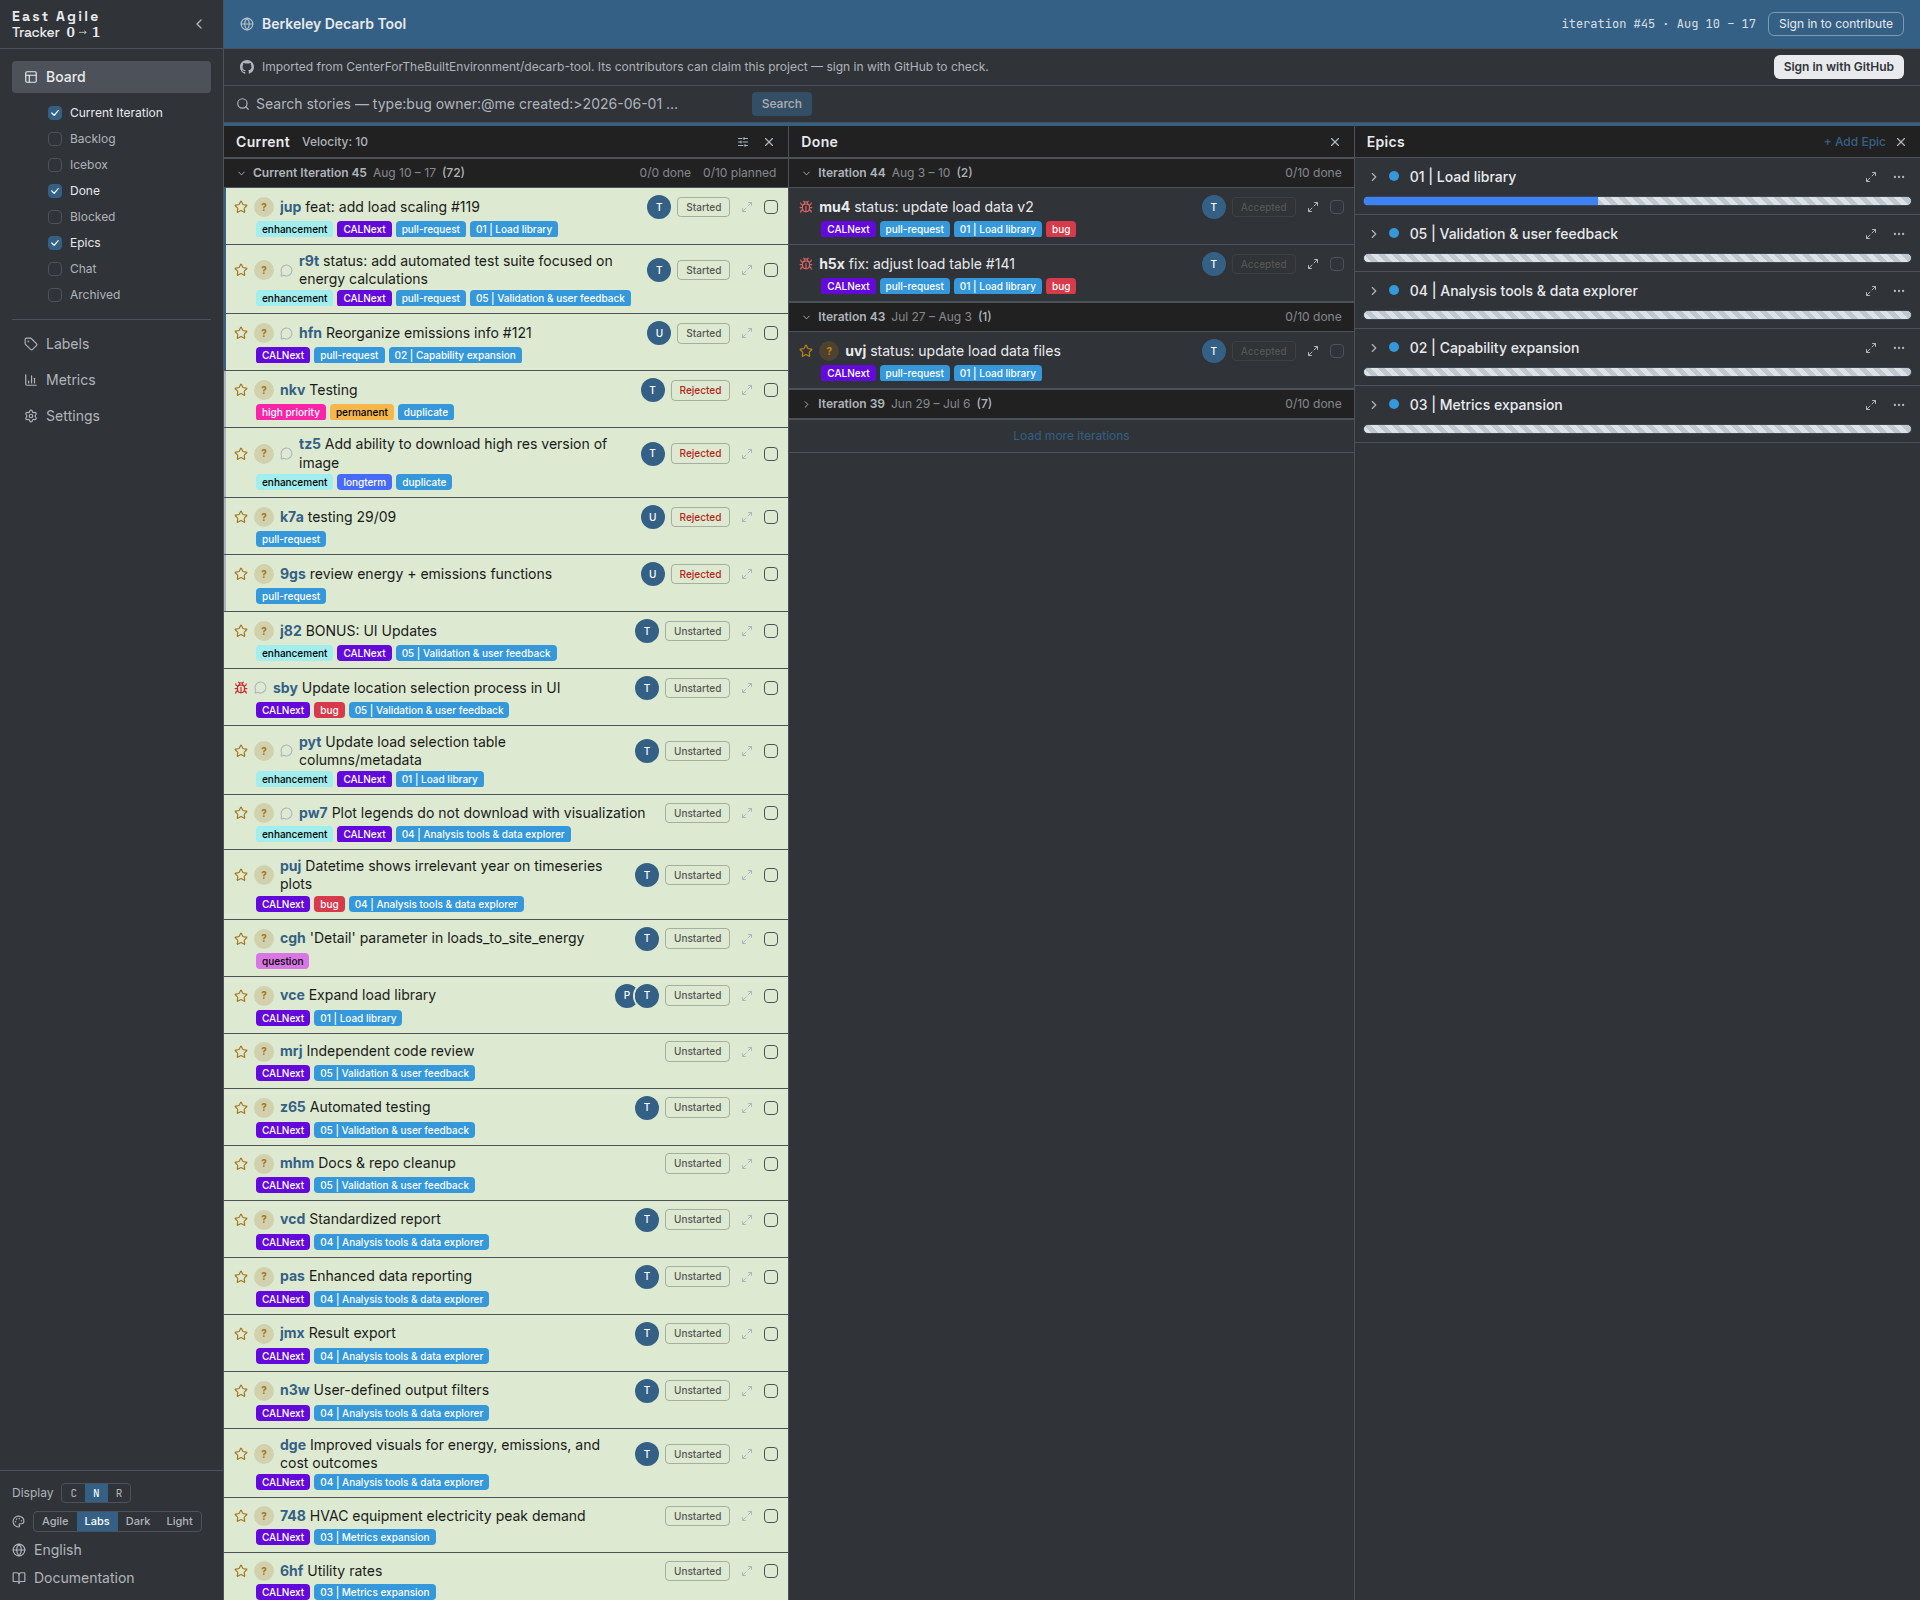The width and height of the screenshot is (1920, 1600).
Task: Click Add Epic link
Action: (1854, 142)
